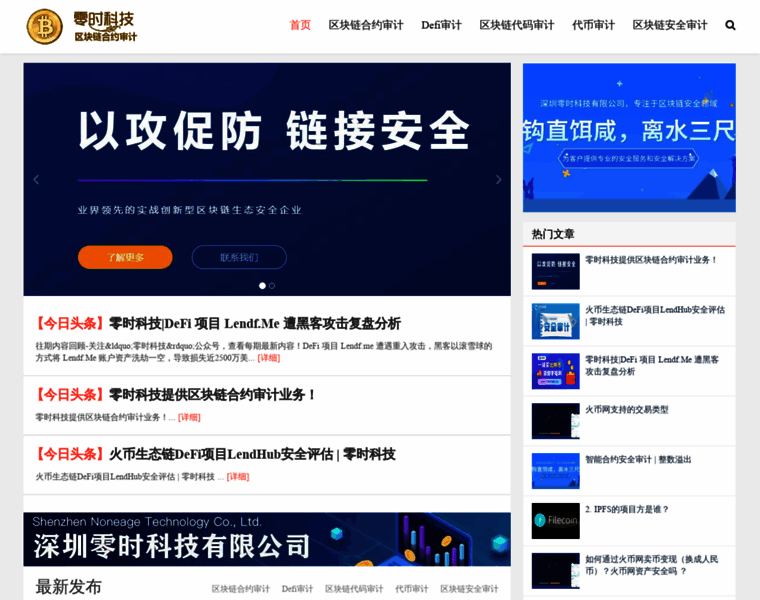Open sidebar article 智能合约安全审计 | 整数溢出
Viewport: 760px width, 600px height.
click(638, 460)
